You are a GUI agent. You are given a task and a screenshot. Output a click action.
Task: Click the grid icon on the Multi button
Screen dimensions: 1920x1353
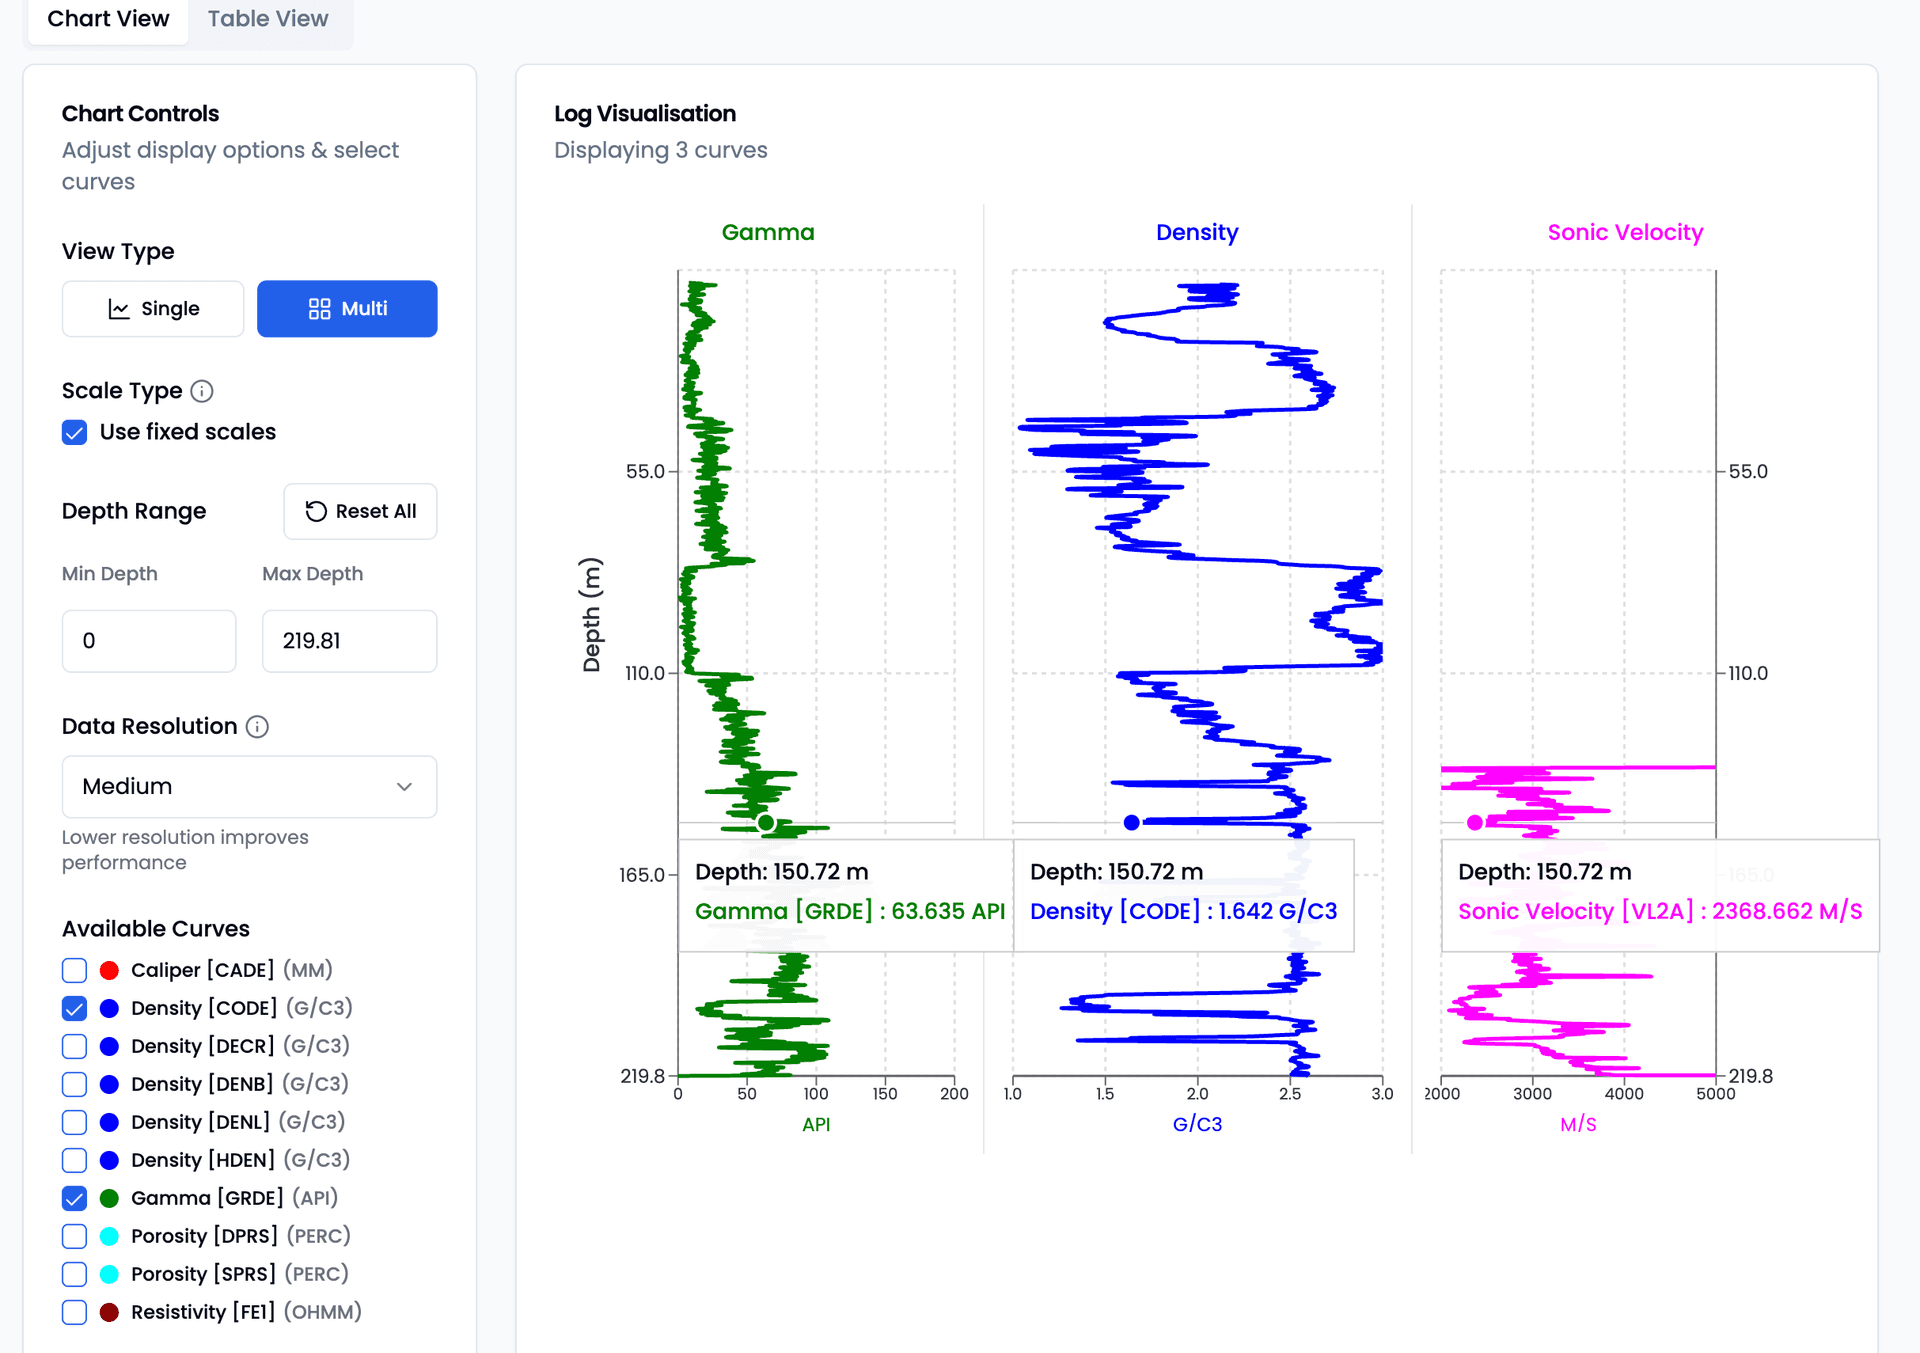pyautogui.click(x=319, y=308)
